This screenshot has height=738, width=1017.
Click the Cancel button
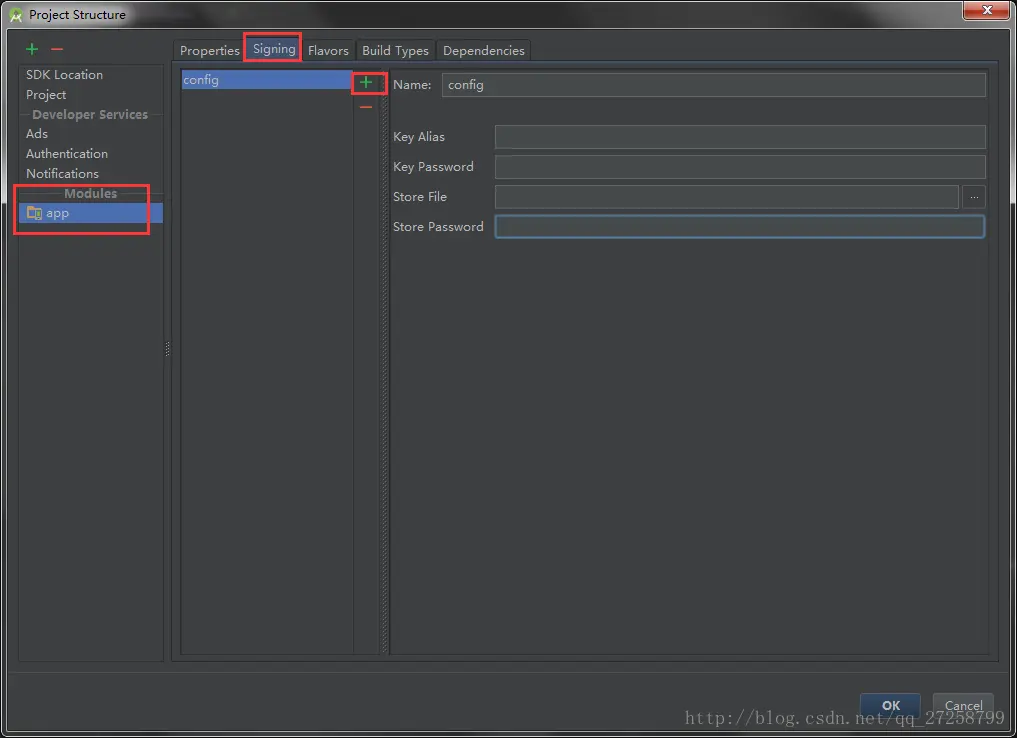963,706
